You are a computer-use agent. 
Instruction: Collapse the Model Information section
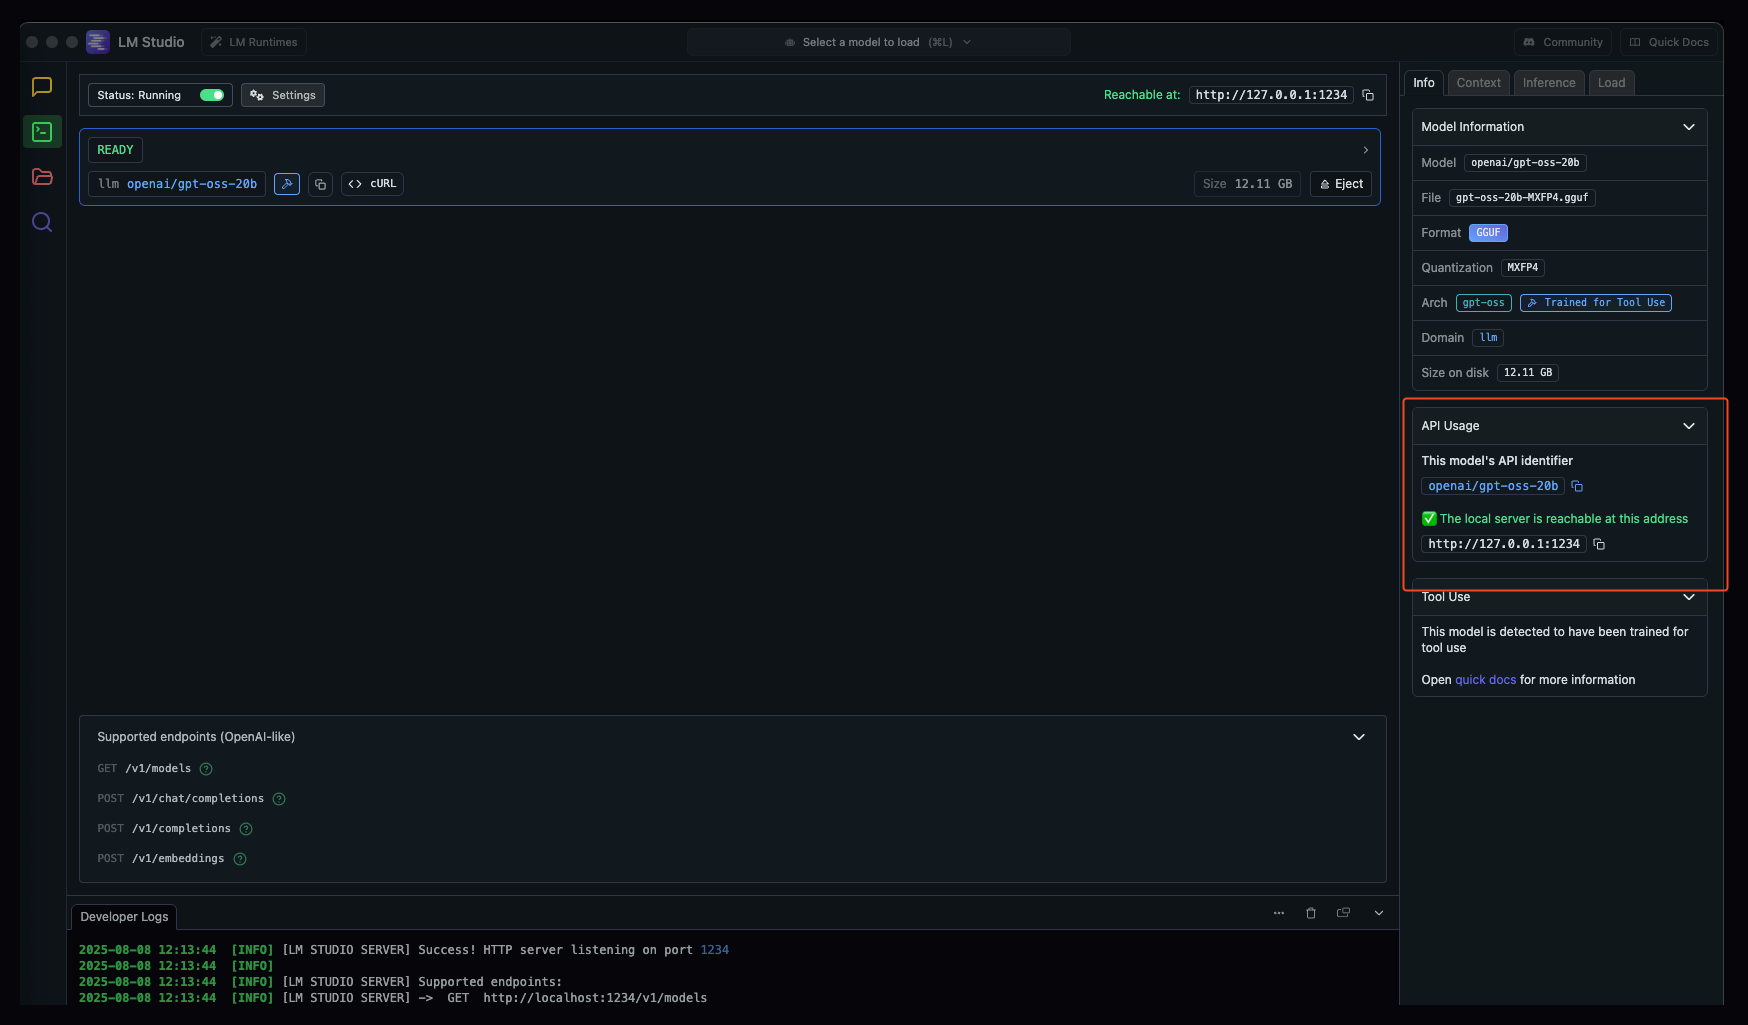tap(1689, 126)
